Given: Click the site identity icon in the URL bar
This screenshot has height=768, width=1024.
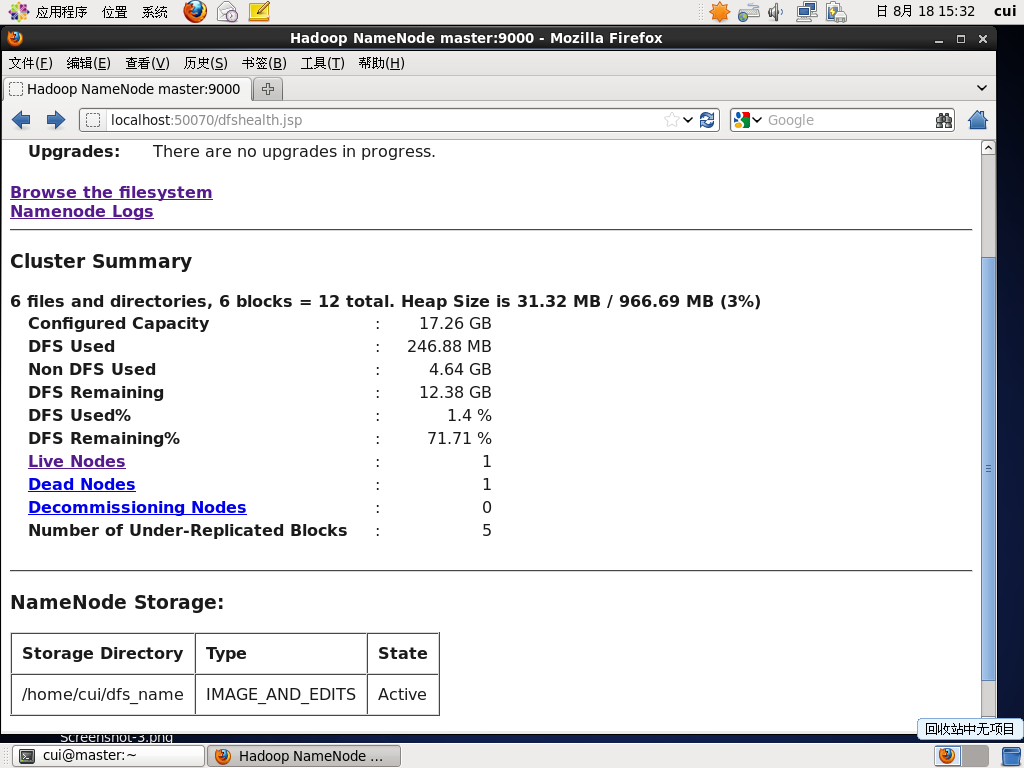Looking at the screenshot, I should coord(93,120).
